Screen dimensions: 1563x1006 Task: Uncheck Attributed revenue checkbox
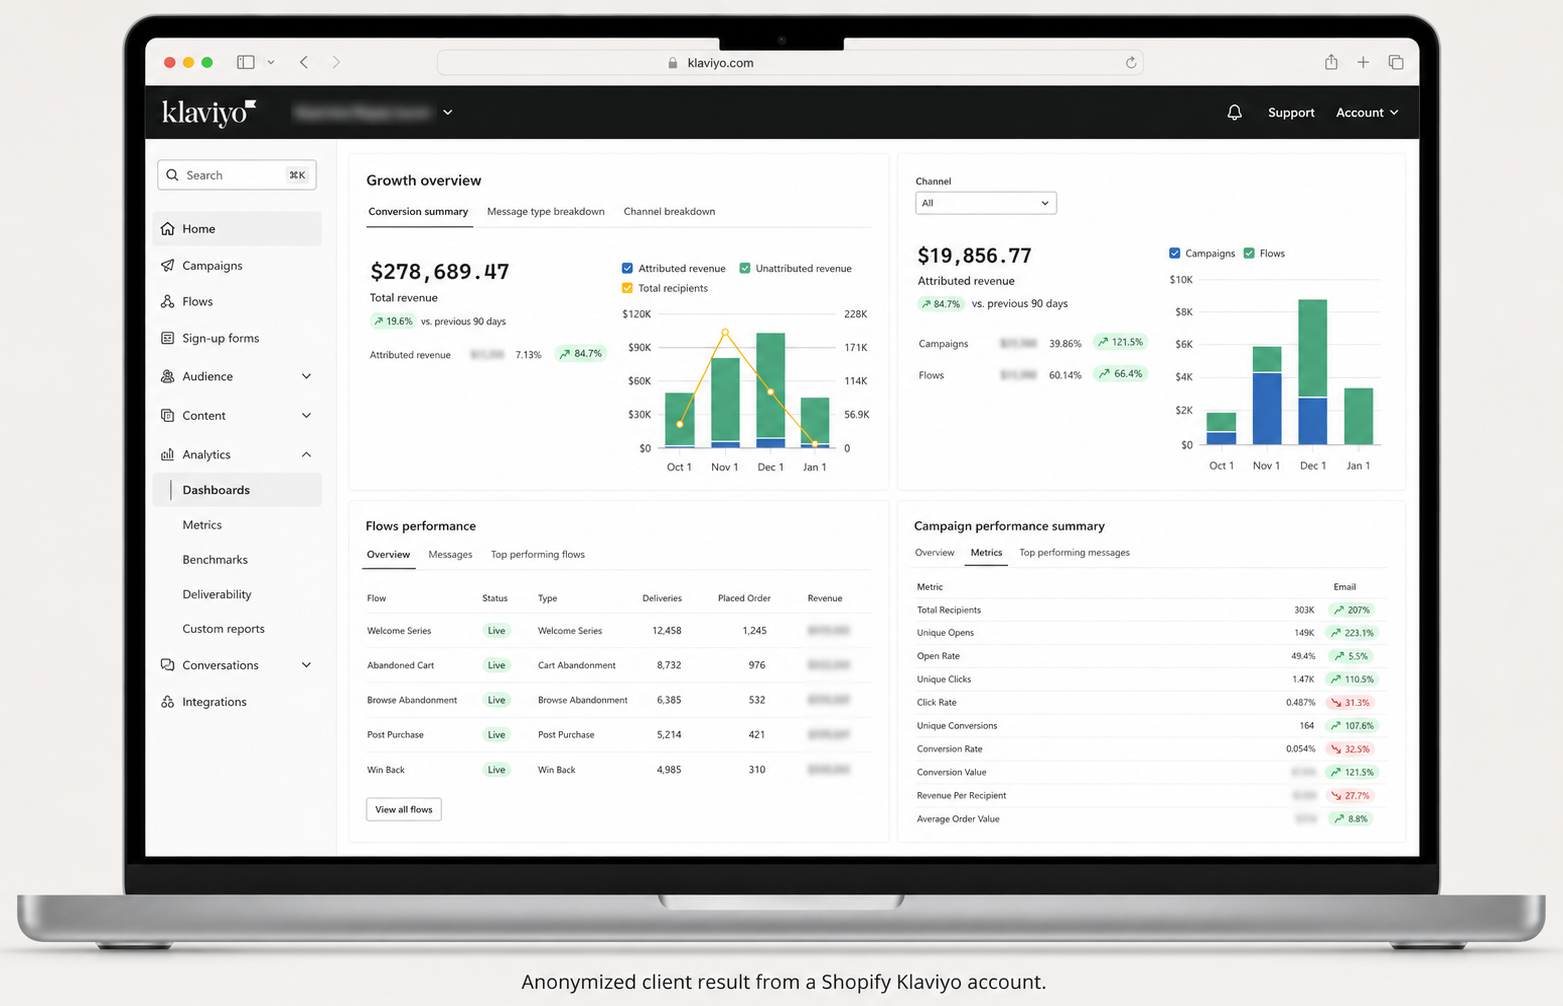click(x=627, y=268)
